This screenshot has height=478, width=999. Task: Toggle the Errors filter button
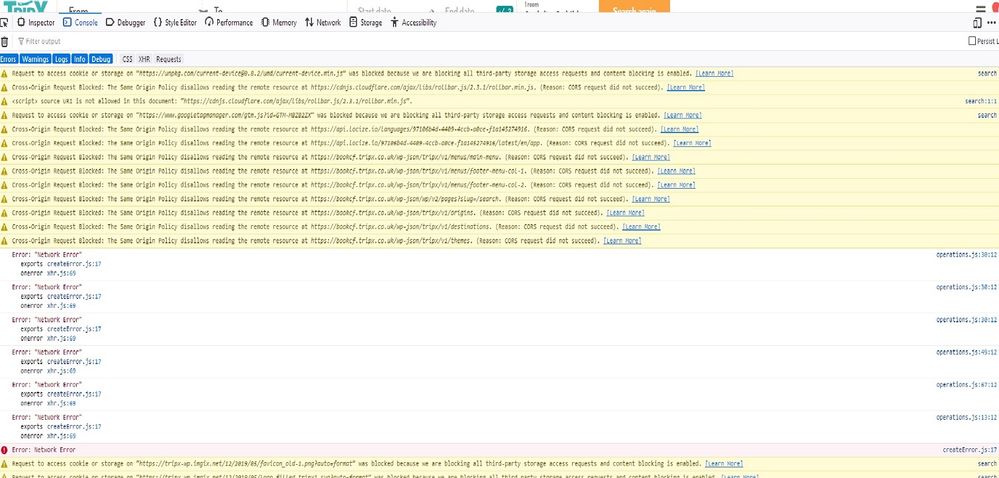point(10,59)
